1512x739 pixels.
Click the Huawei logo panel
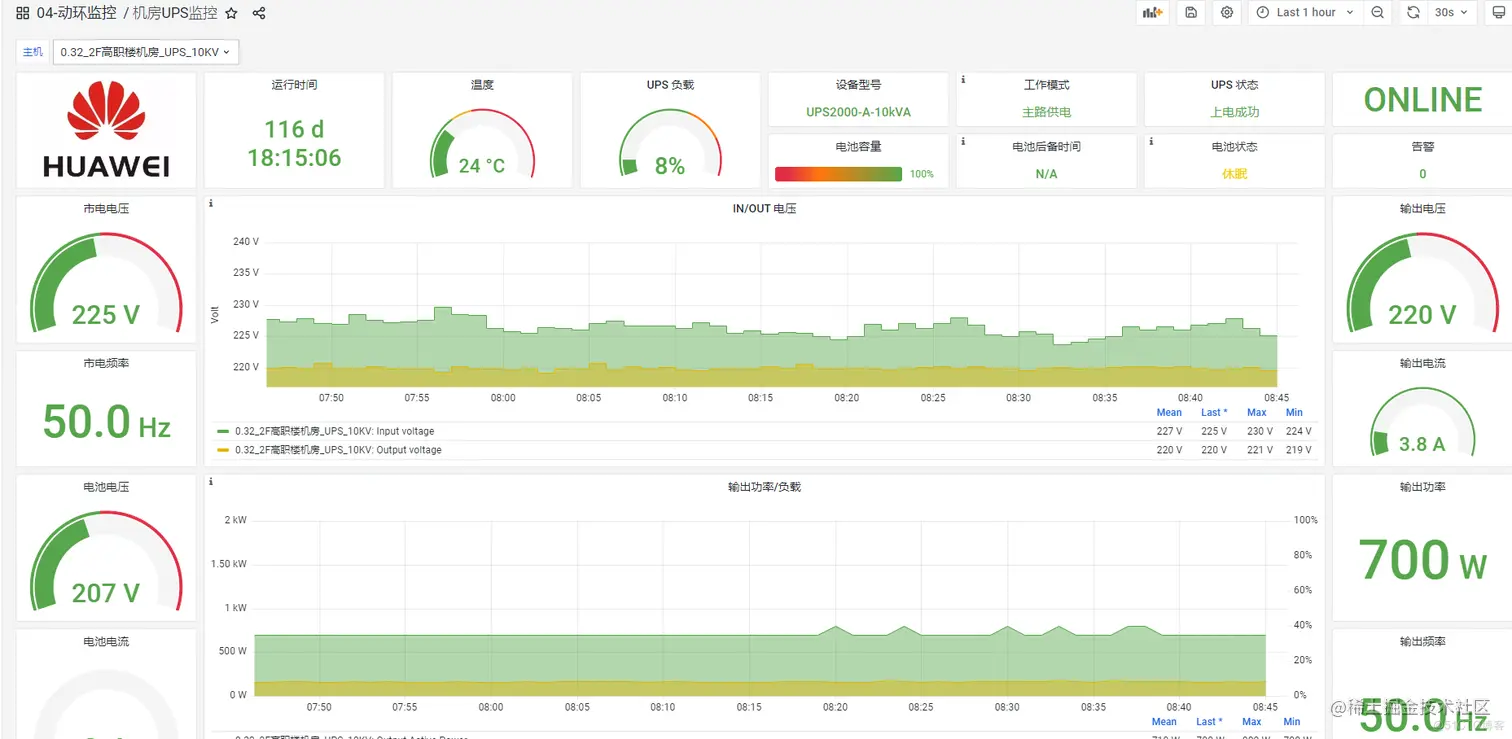(x=106, y=131)
